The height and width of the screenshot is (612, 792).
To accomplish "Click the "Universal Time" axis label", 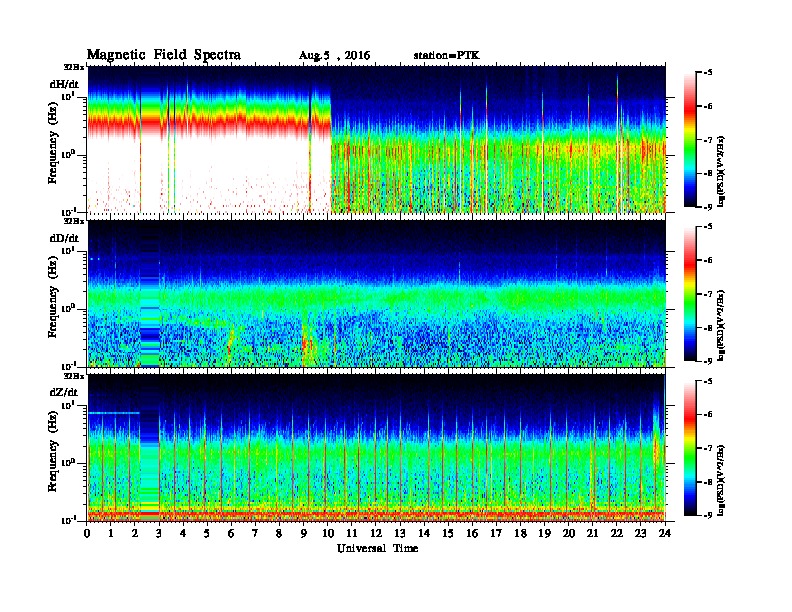I will tap(377, 548).
